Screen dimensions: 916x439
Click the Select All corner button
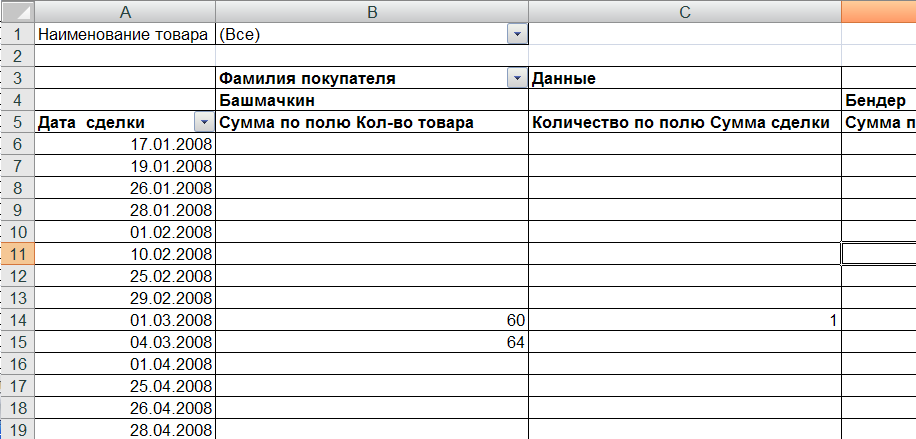coord(18,12)
